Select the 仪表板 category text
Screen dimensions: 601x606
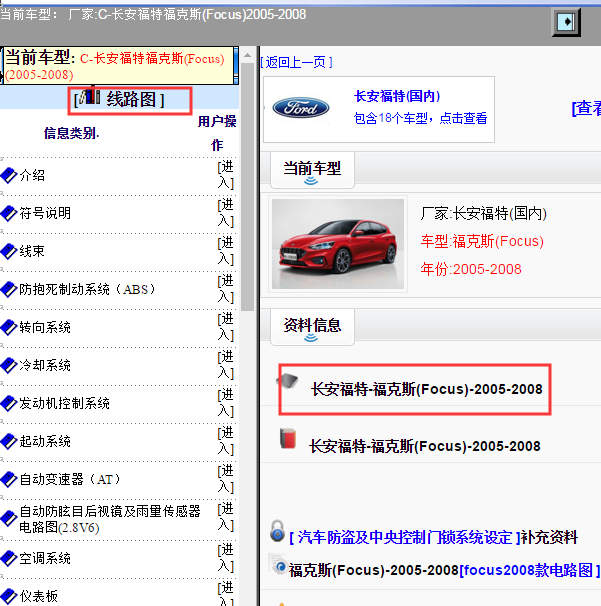(39, 596)
